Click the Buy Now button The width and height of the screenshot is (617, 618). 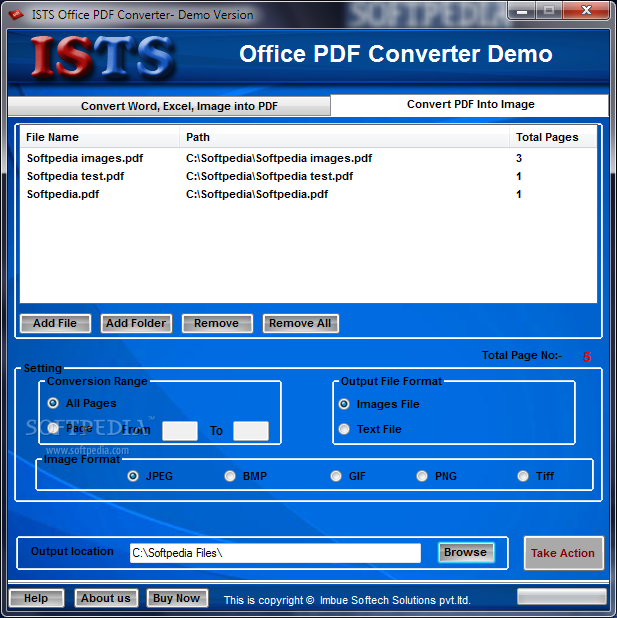point(177,598)
